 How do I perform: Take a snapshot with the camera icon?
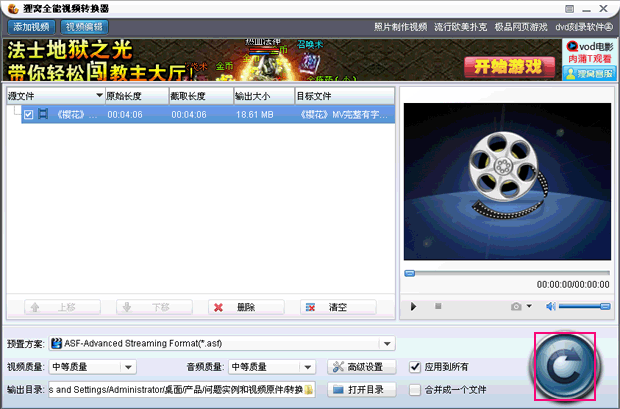[x=516, y=307]
